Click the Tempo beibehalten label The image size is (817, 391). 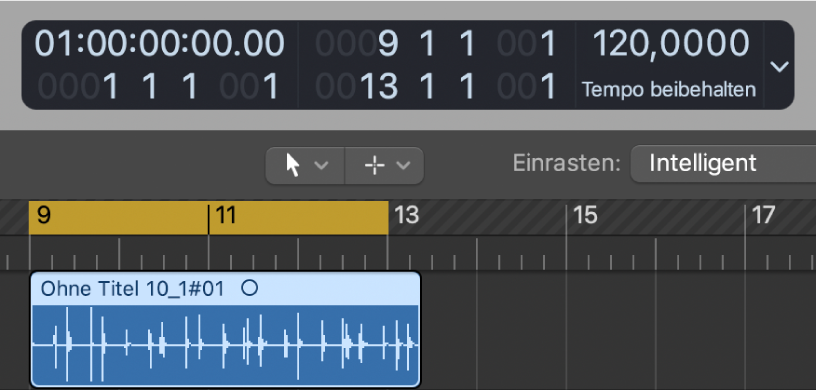(x=669, y=90)
